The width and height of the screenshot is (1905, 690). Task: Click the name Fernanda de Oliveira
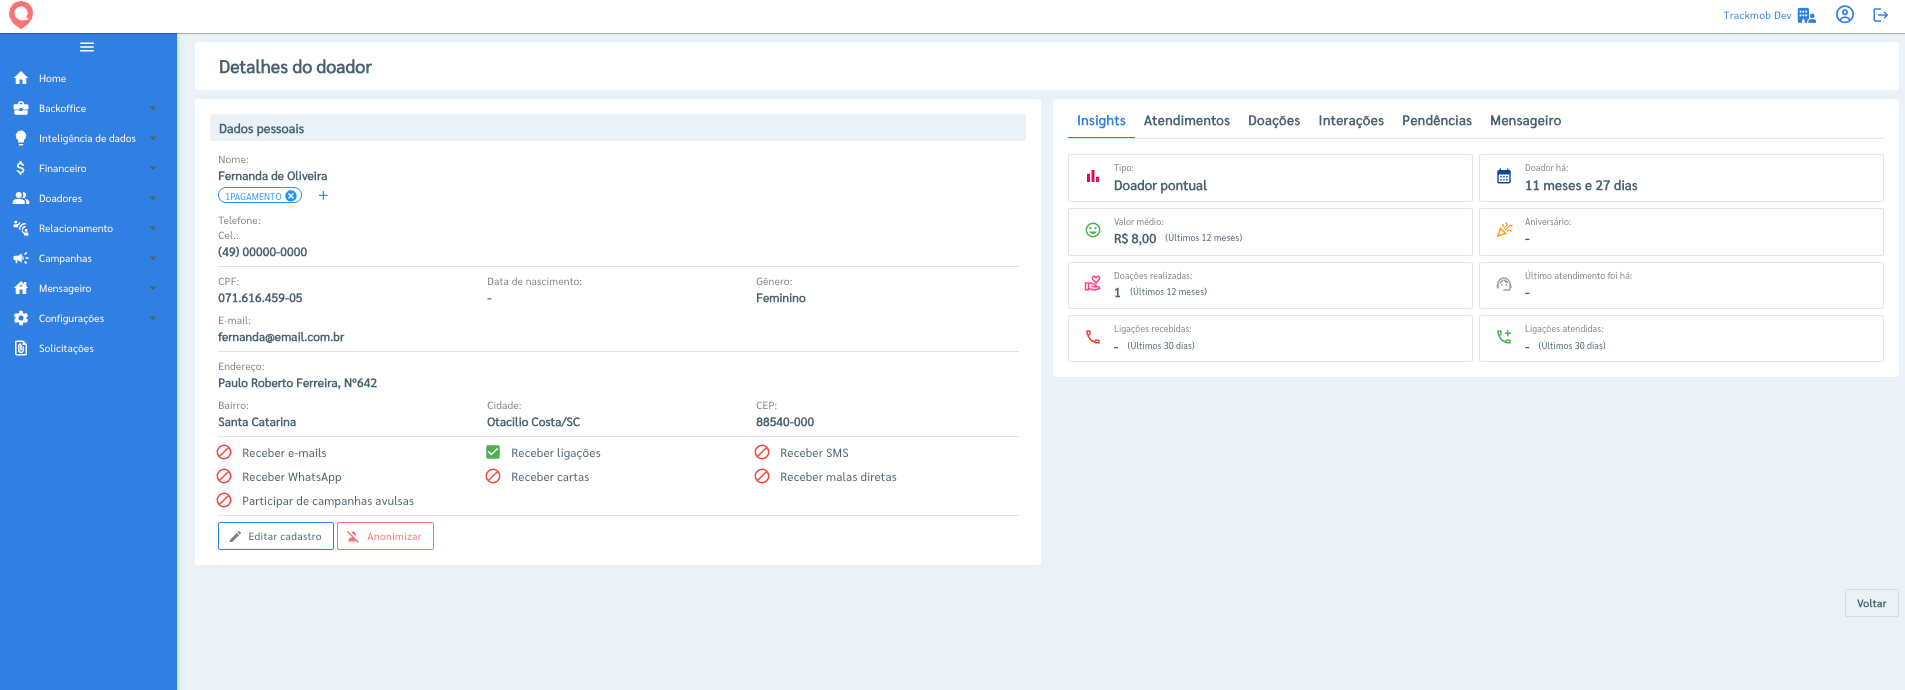[x=273, y=176]
